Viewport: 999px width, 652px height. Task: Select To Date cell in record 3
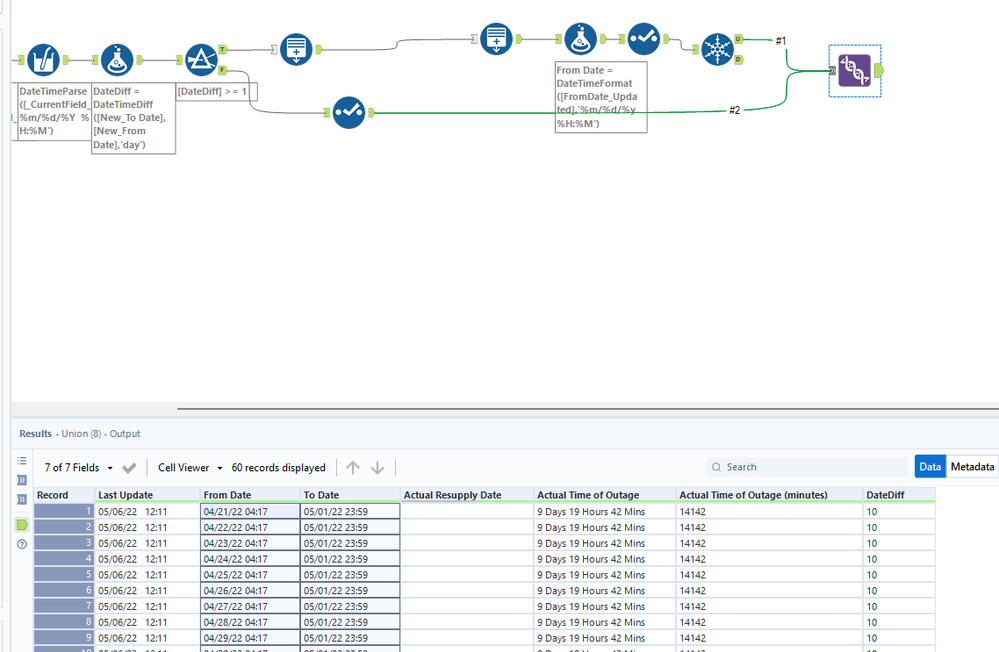350,543
